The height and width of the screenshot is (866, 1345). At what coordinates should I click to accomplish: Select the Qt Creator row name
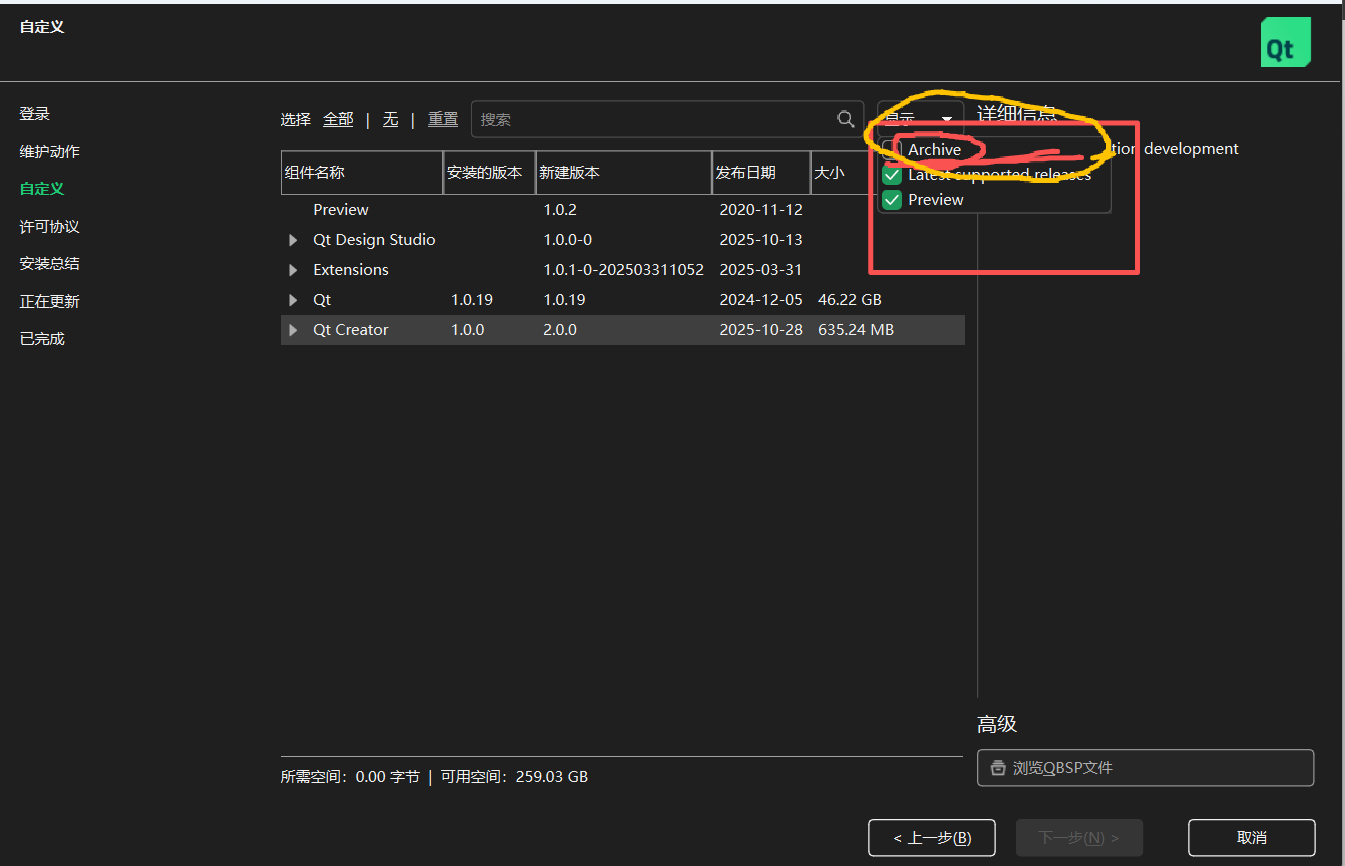[351, 330]
